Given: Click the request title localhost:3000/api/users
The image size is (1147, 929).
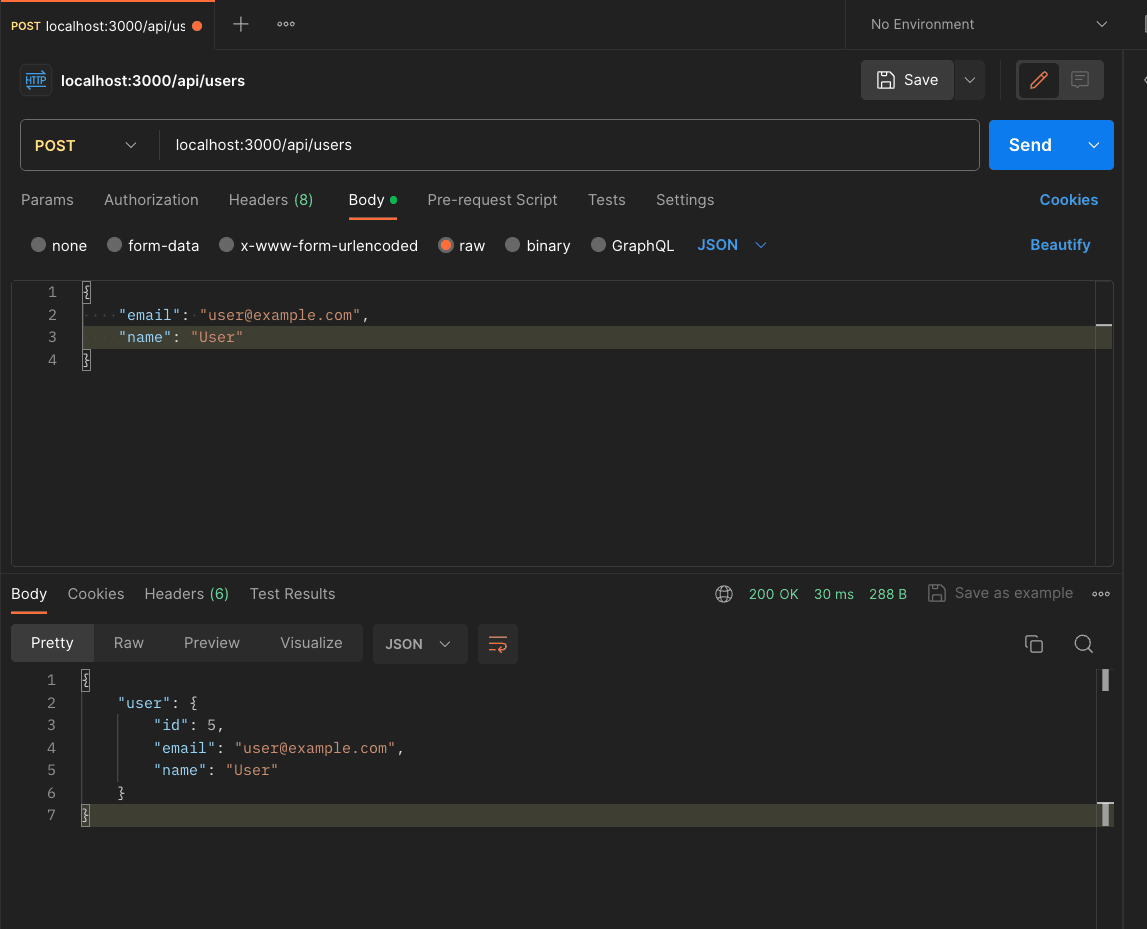Looking at the screenshot, I should click(x=153, y=80).
